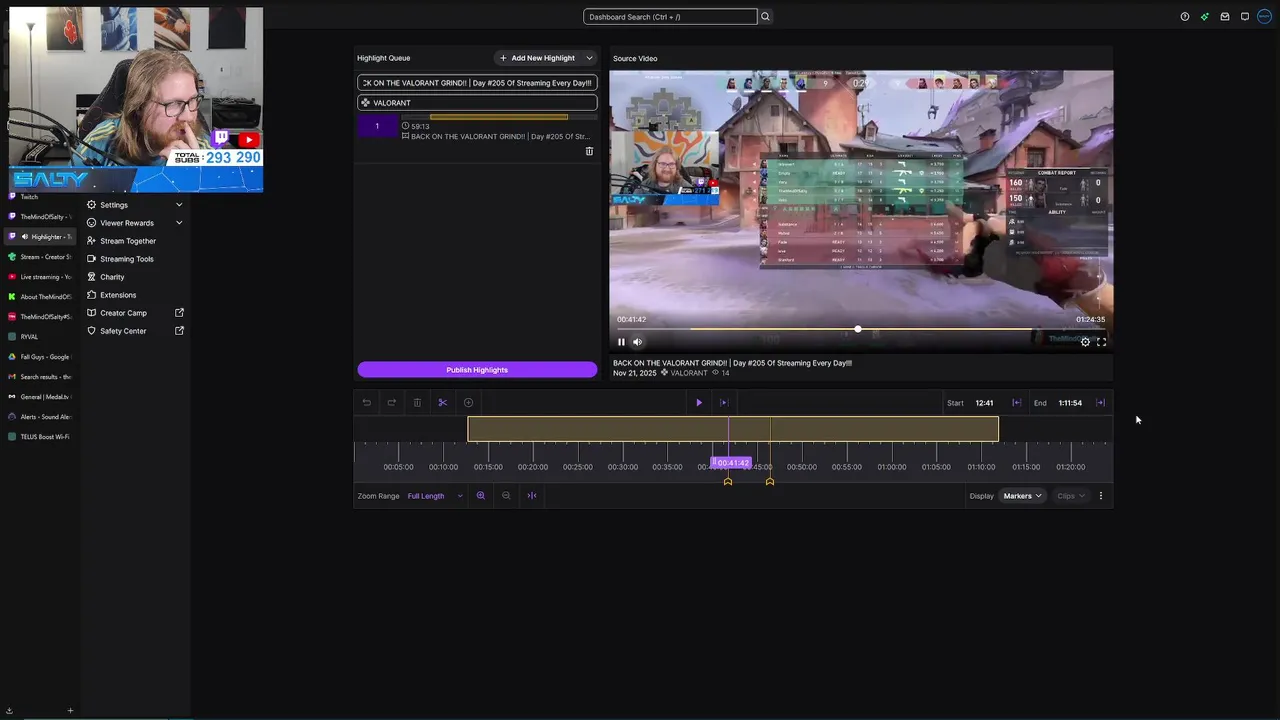
Task: Select the scissors split tool
Action: [443, 403]
